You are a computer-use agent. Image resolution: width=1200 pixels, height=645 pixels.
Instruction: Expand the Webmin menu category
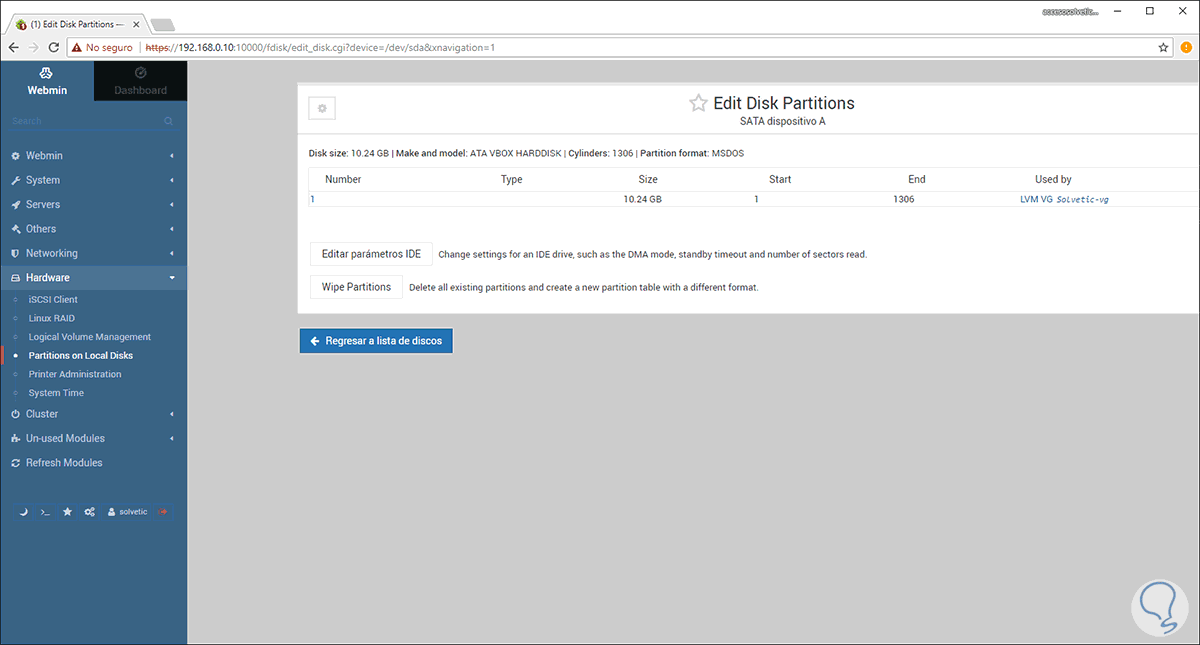(x=93, y=156)
